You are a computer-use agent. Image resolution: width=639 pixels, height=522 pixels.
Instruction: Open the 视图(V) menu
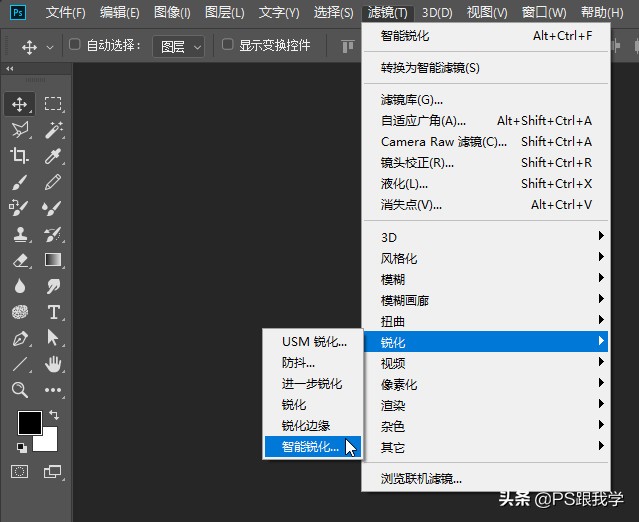pyautogui.click(x=487, y=13)
